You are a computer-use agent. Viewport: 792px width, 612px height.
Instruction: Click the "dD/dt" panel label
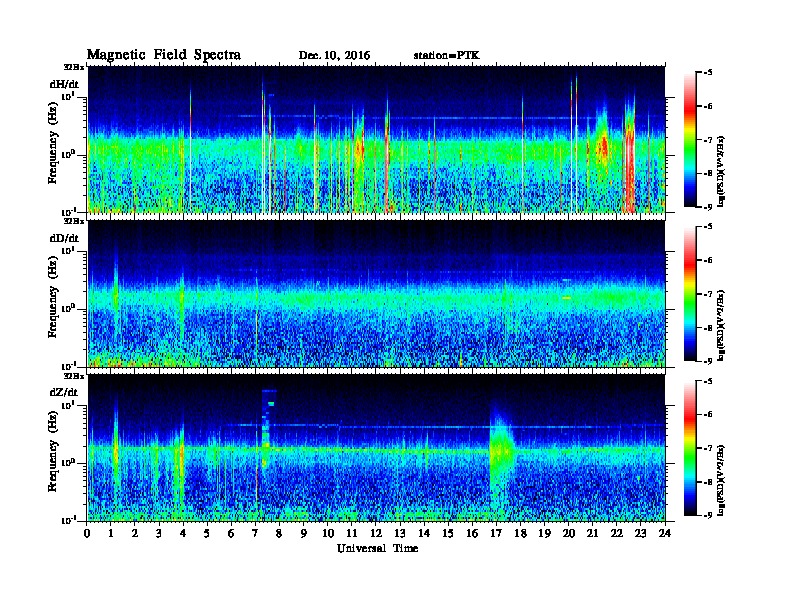click(x=64, y=238)
